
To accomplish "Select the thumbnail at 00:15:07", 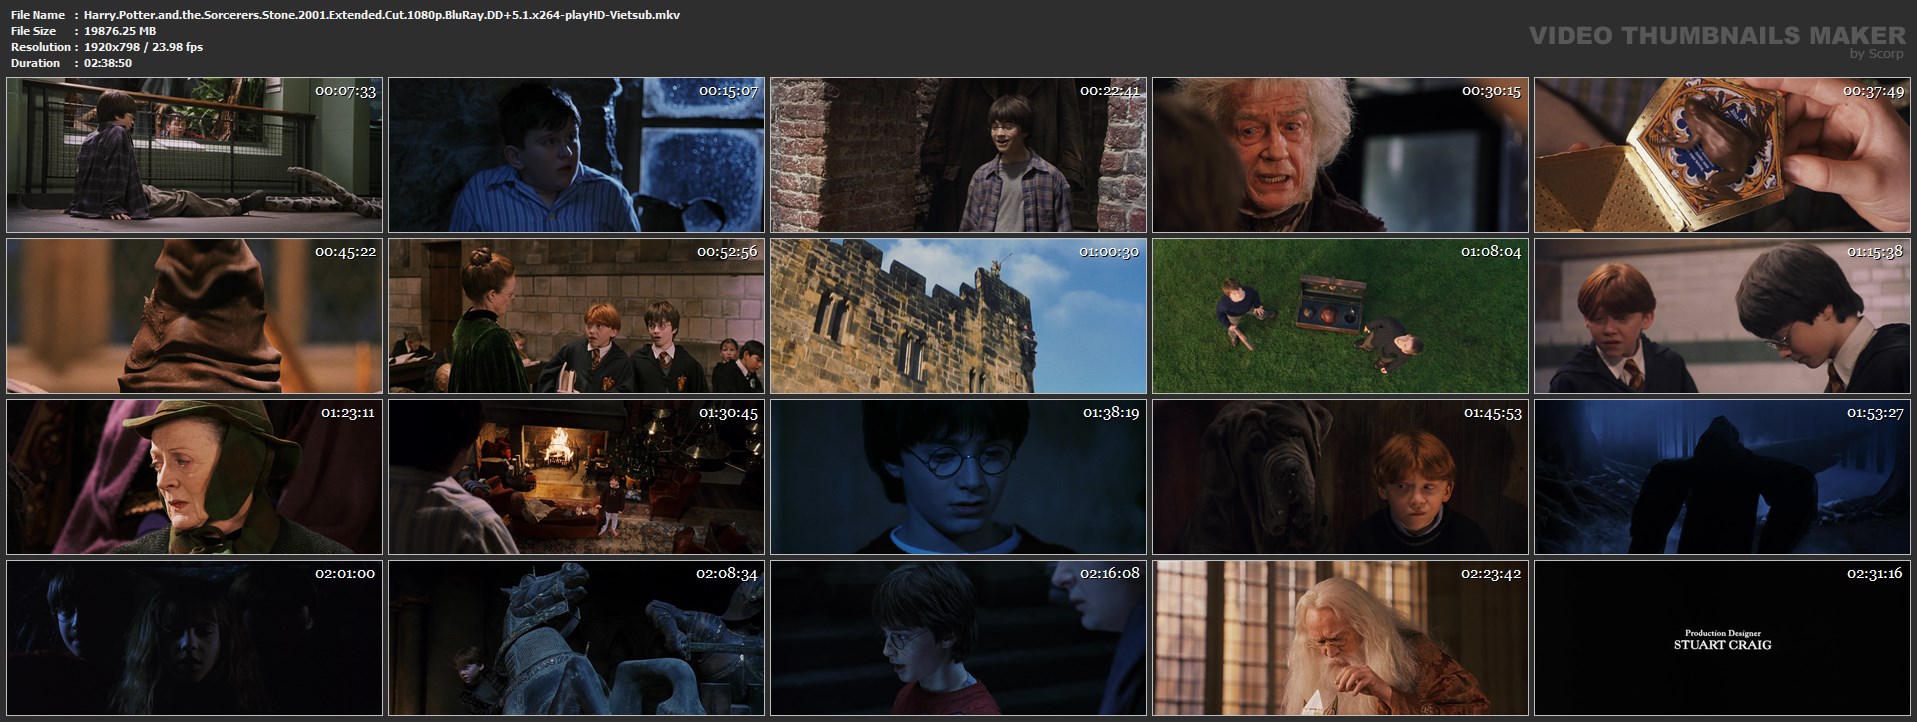I will pyautogui.click(x=576, y=155).
